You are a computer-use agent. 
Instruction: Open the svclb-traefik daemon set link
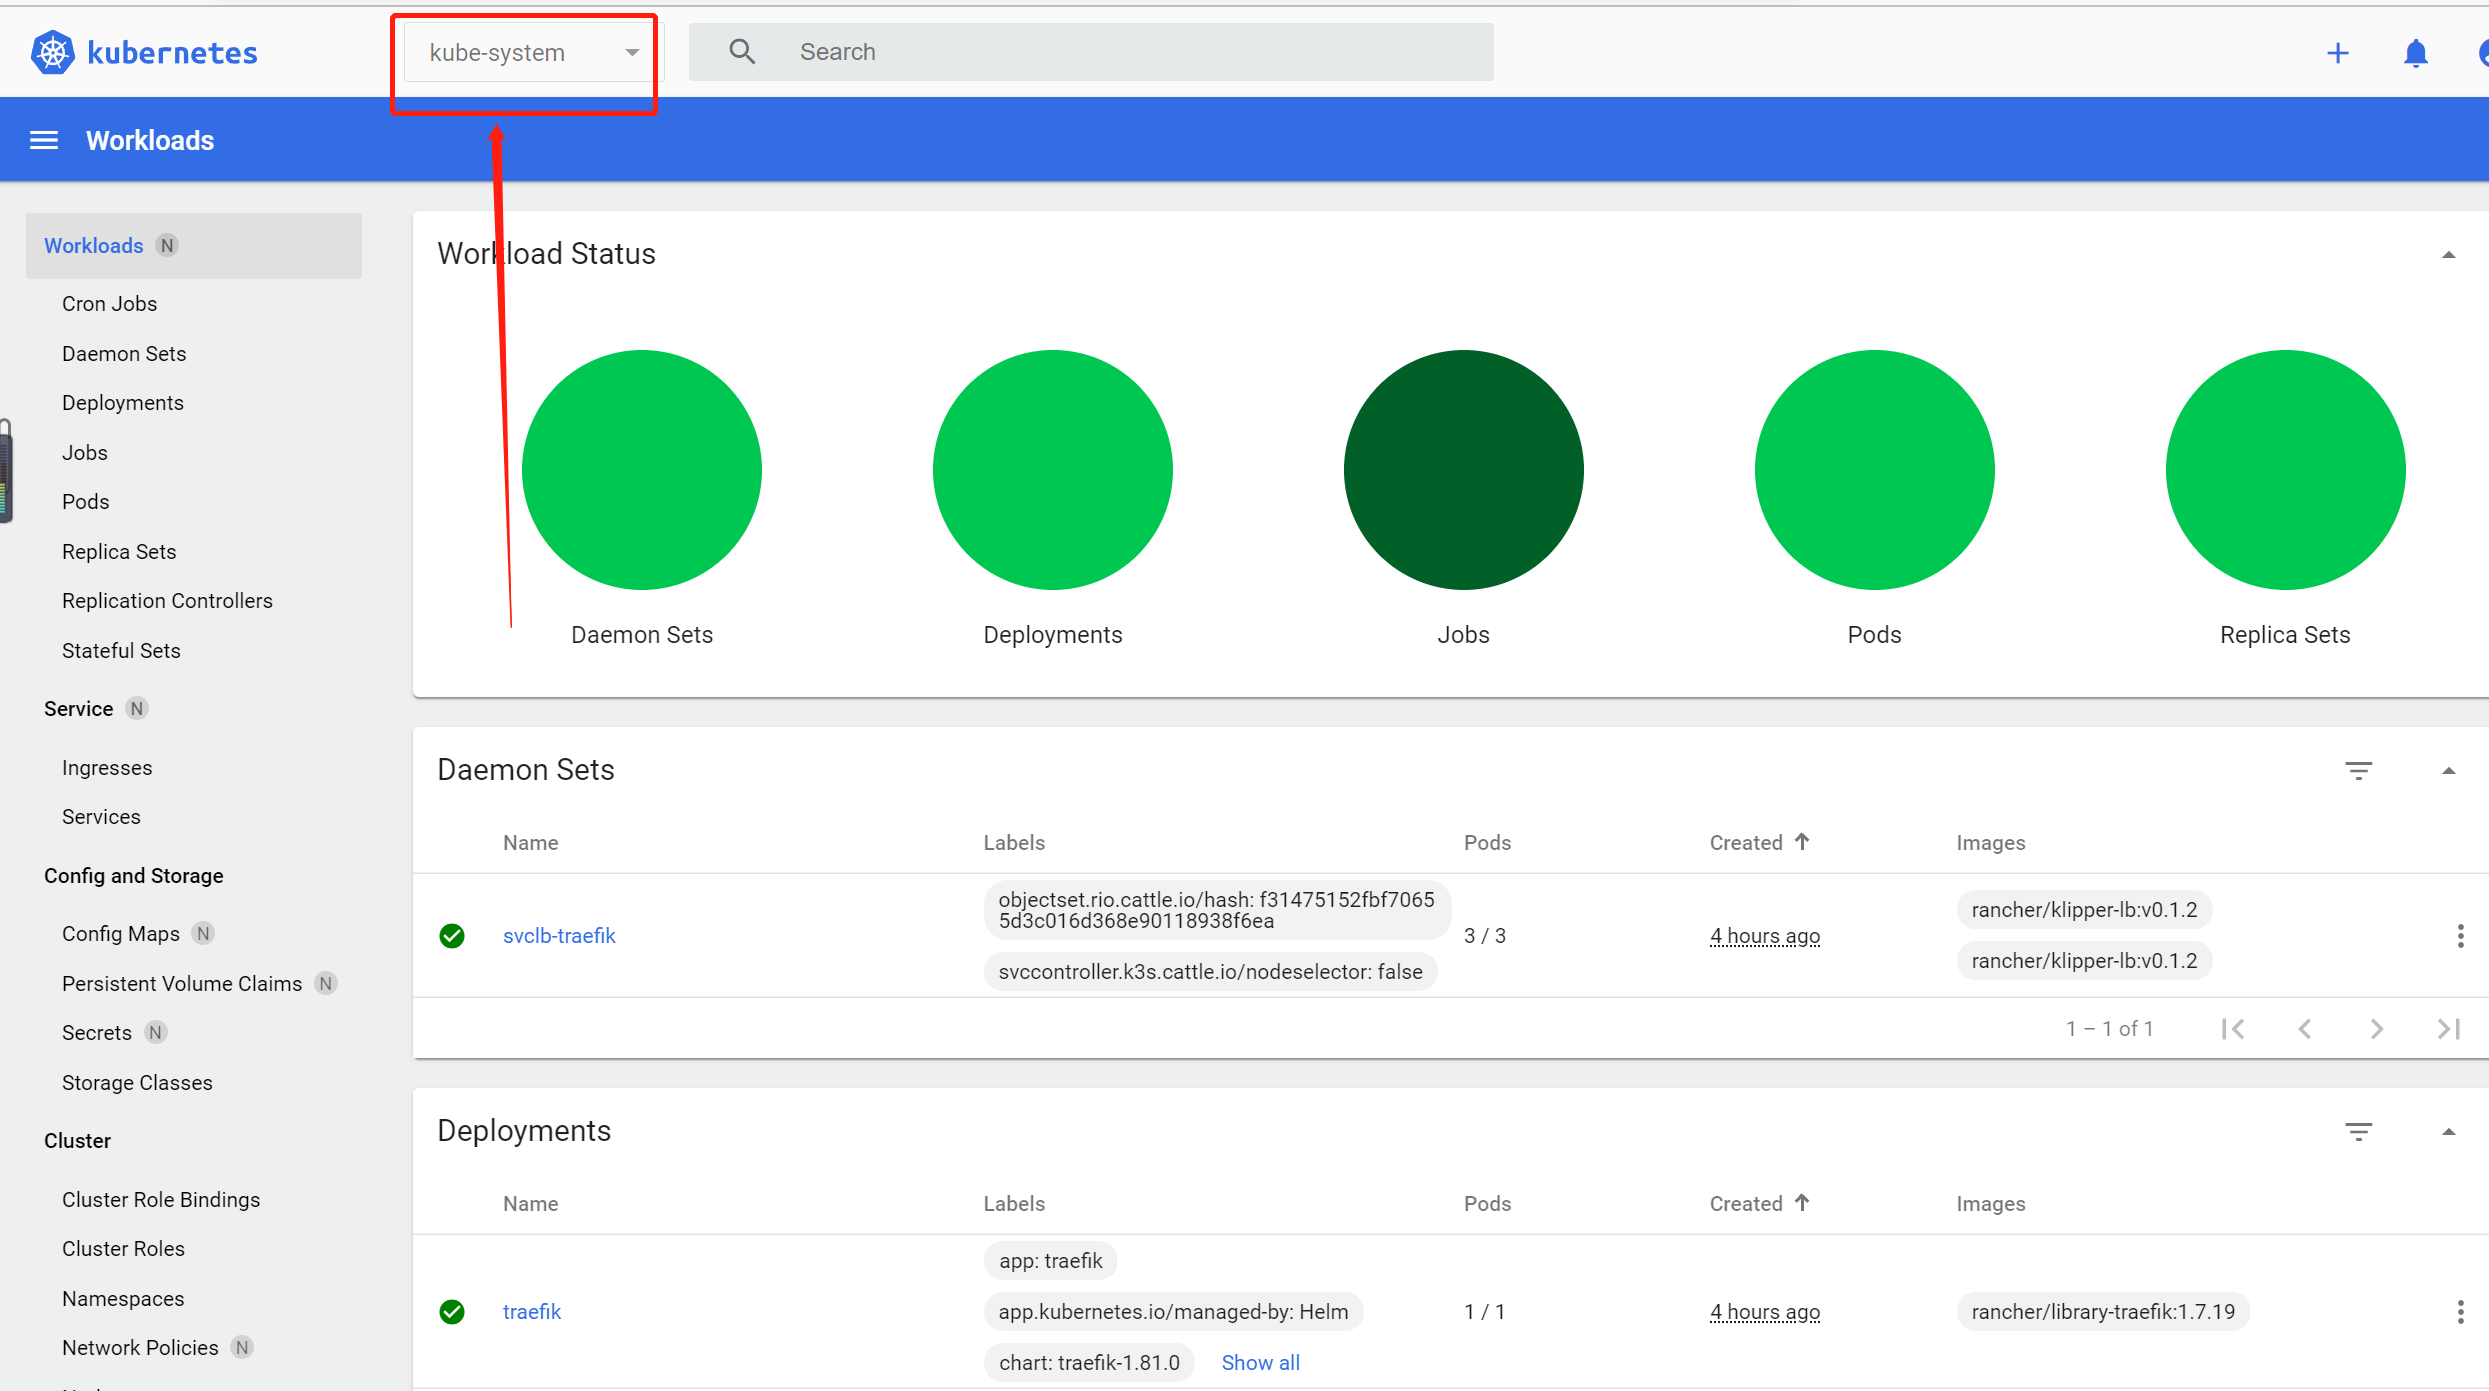coord(559,936)
